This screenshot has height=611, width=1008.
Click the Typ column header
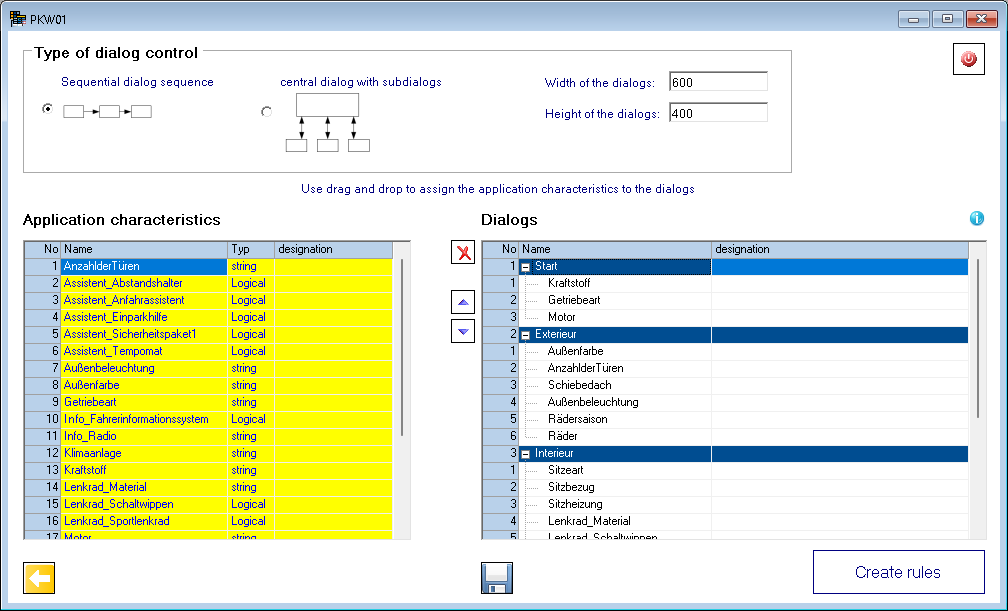250,249
